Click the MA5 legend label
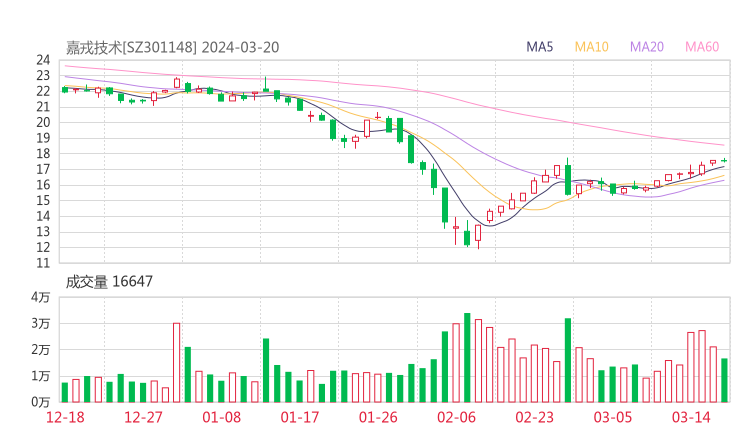 [x=539, y=47]
